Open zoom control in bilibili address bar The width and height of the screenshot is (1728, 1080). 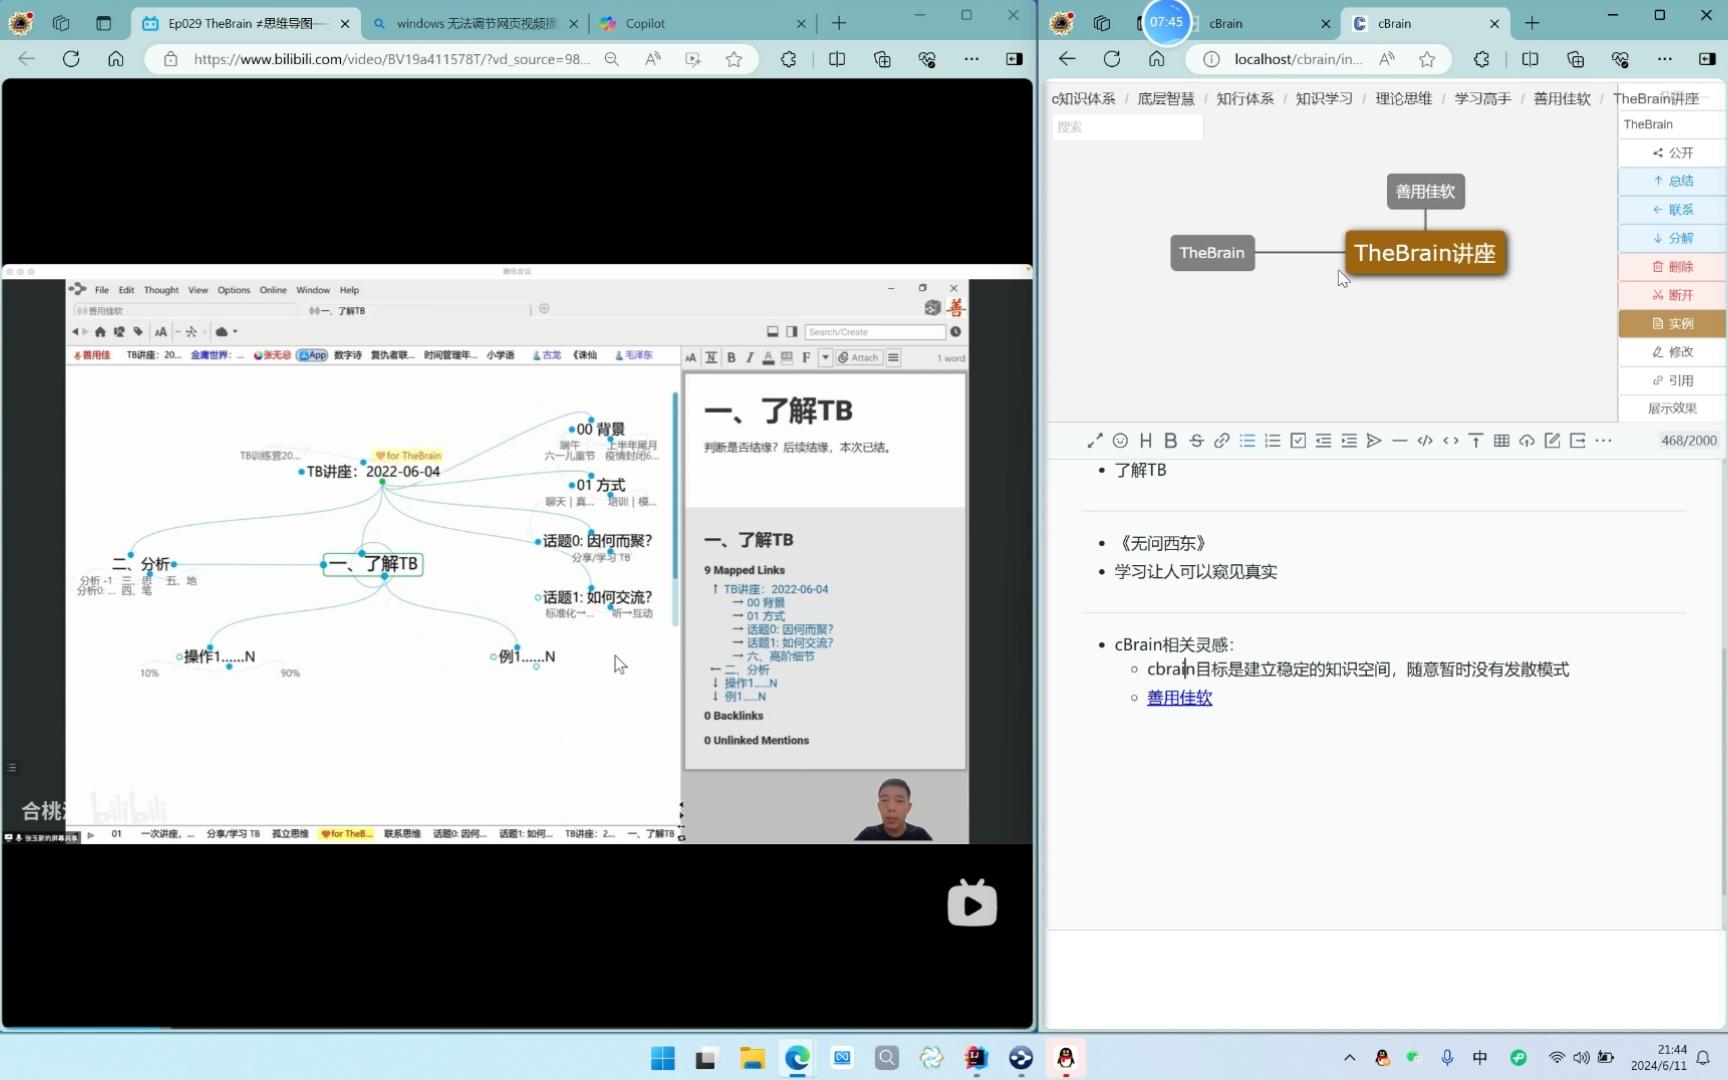pos(611,59)
